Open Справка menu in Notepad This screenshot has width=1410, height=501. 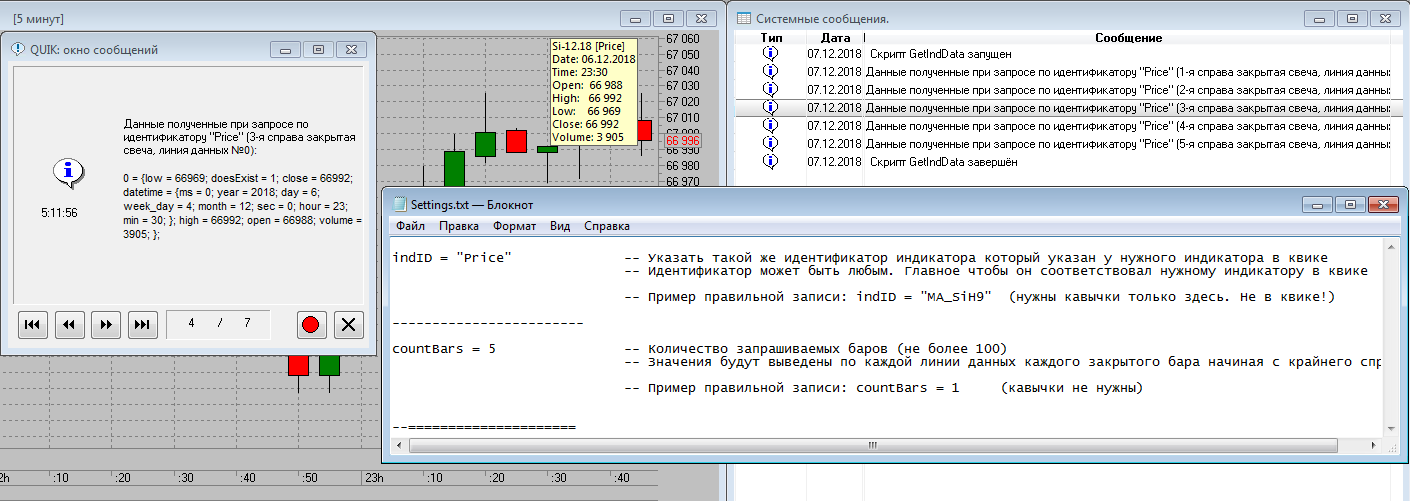[x=607, y=226]
